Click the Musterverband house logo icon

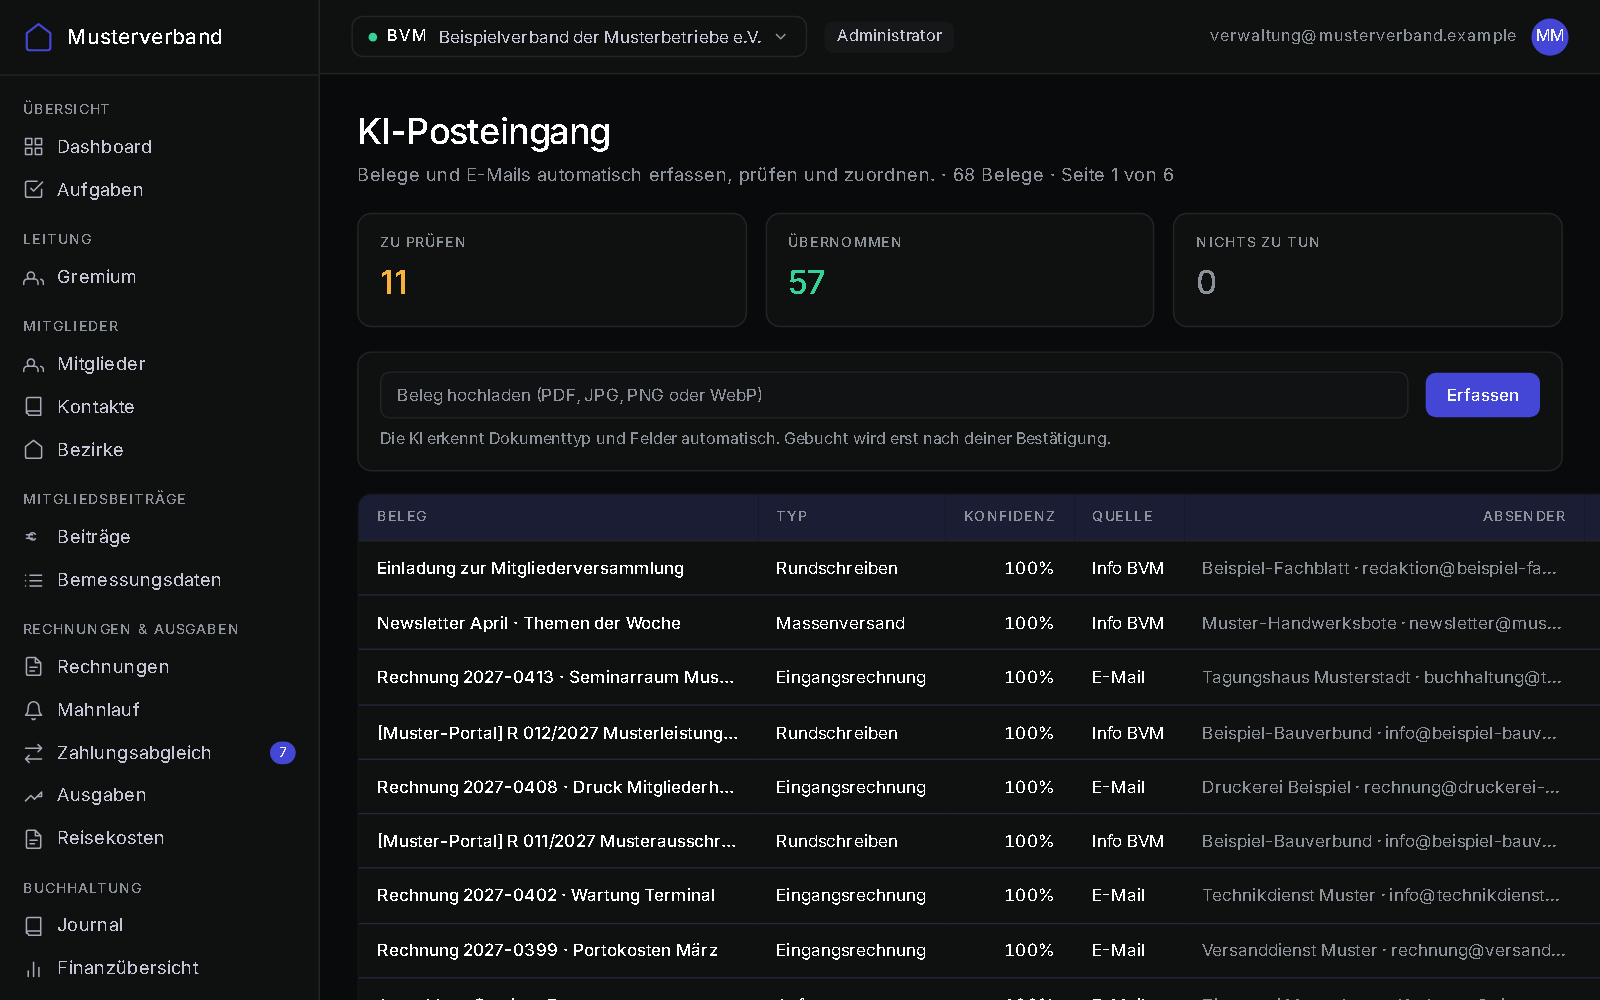(38, 37)
